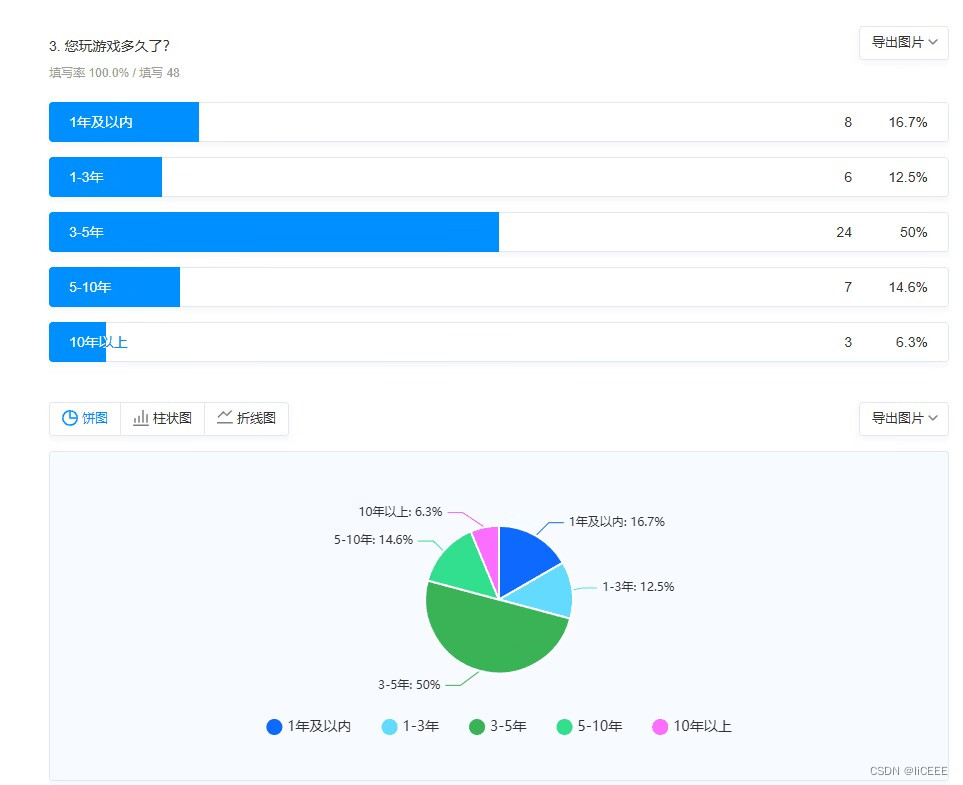Click the 10年以上 legend text
This screenshot has height=785, width=963.
coord(702,727)
